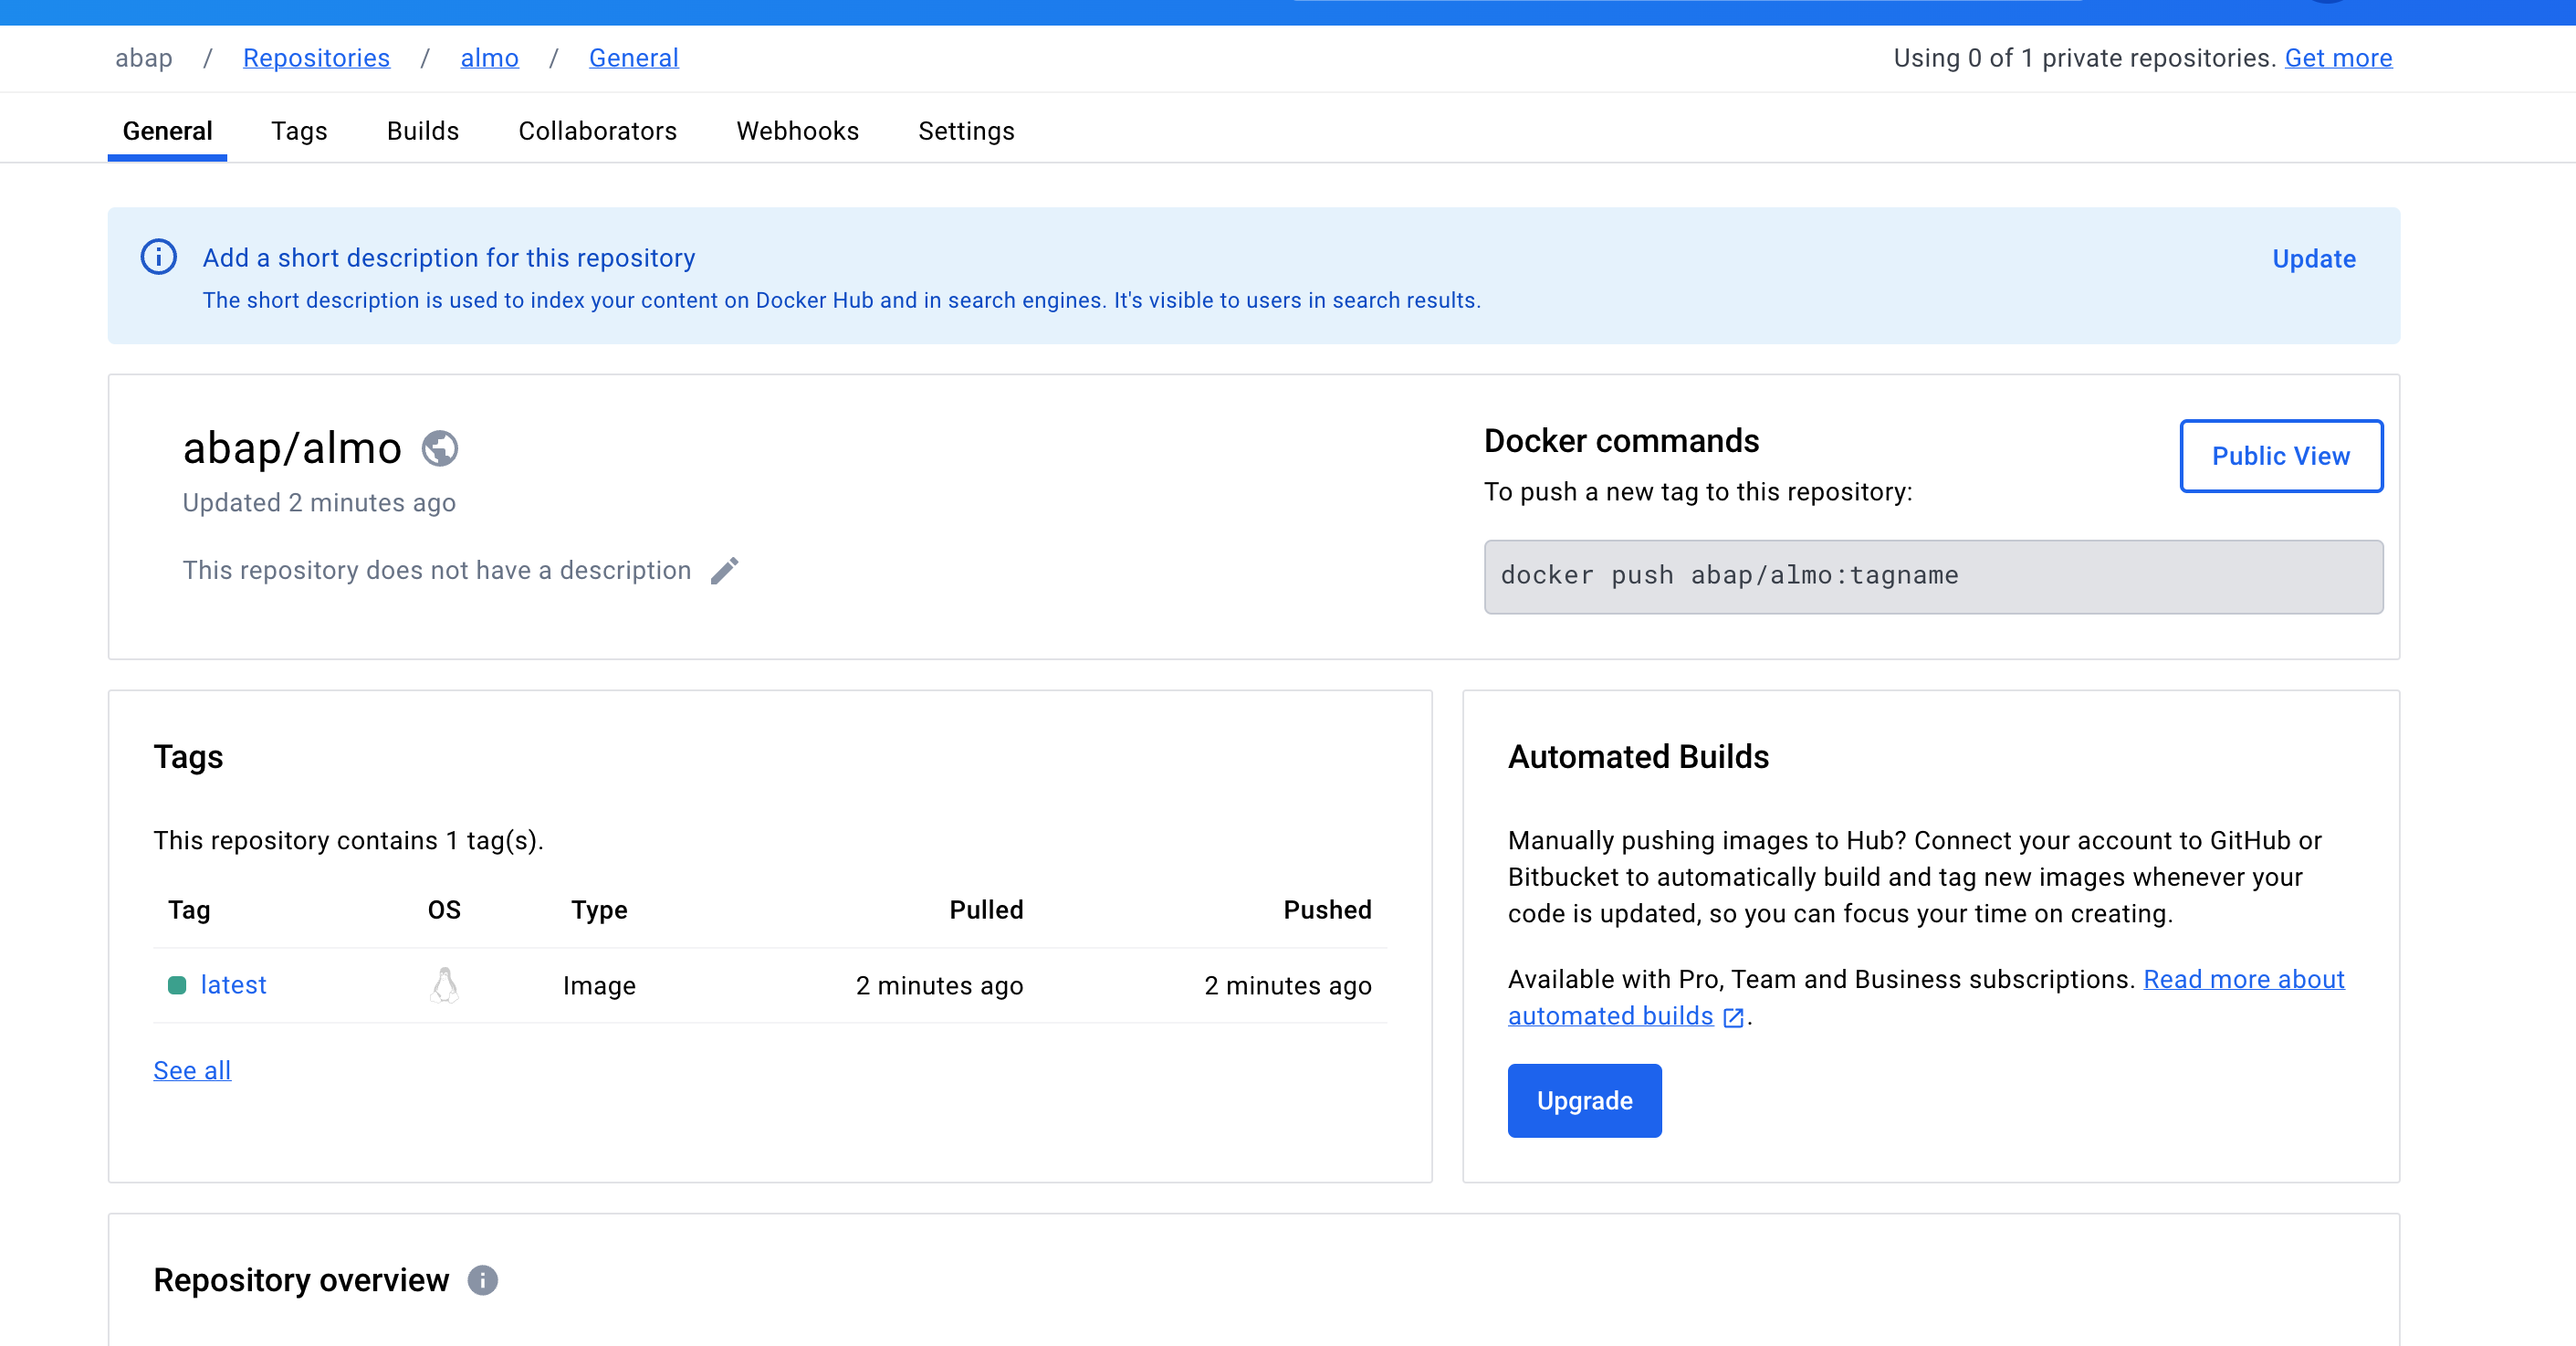This screenshot has height=1346, width=2576.
Task: Click the OS column header
Action: [444, 910]
